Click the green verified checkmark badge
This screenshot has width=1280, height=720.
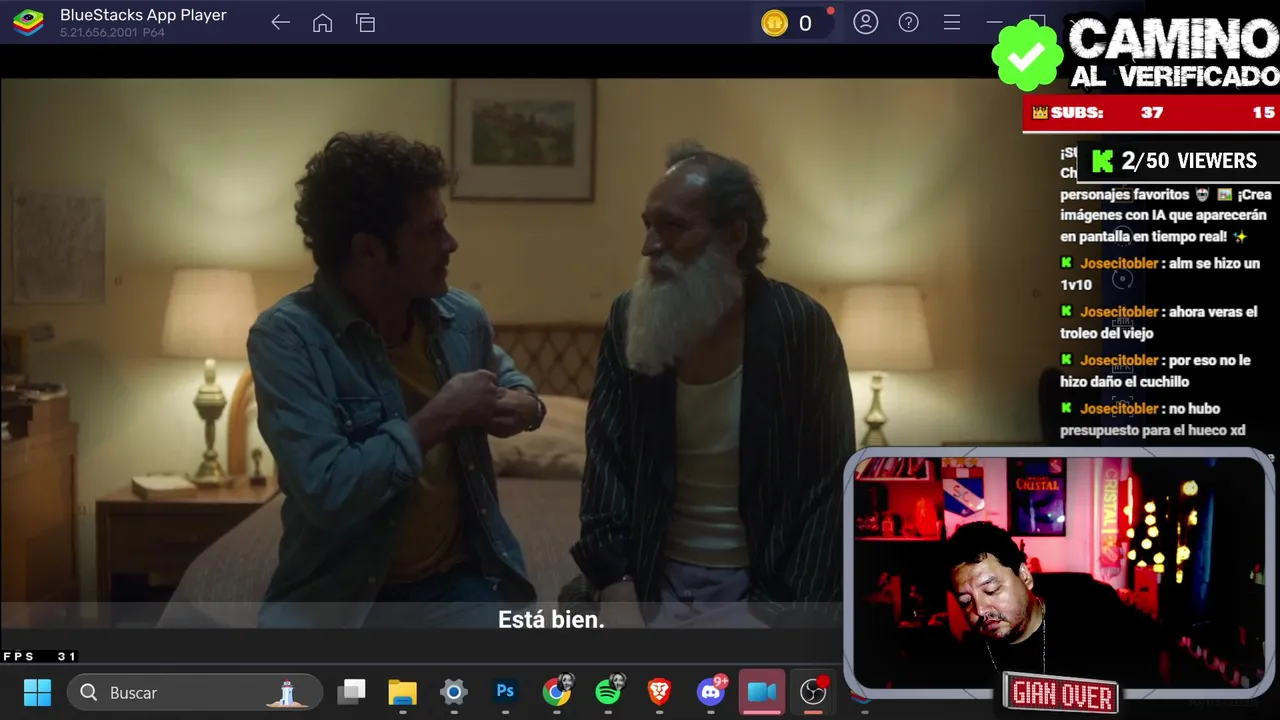click(1026, 55)
